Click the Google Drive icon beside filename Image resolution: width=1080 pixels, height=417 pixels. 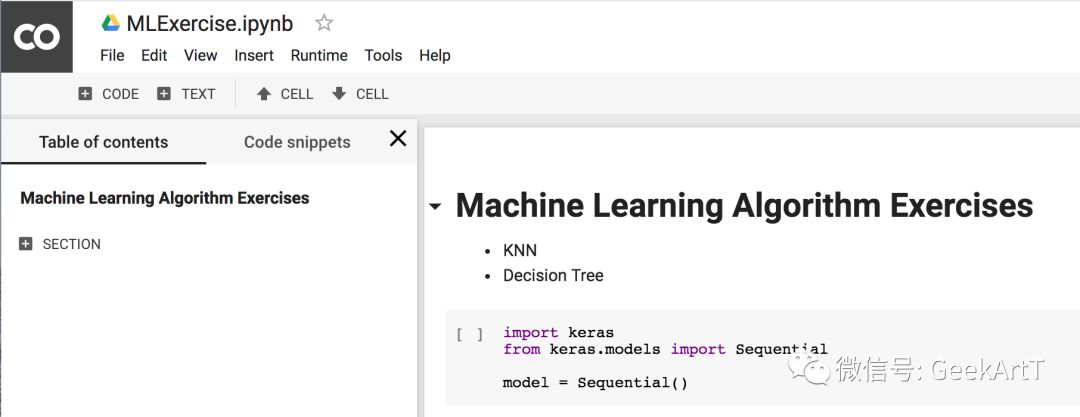pyautogui.click(x=111, y=23)
